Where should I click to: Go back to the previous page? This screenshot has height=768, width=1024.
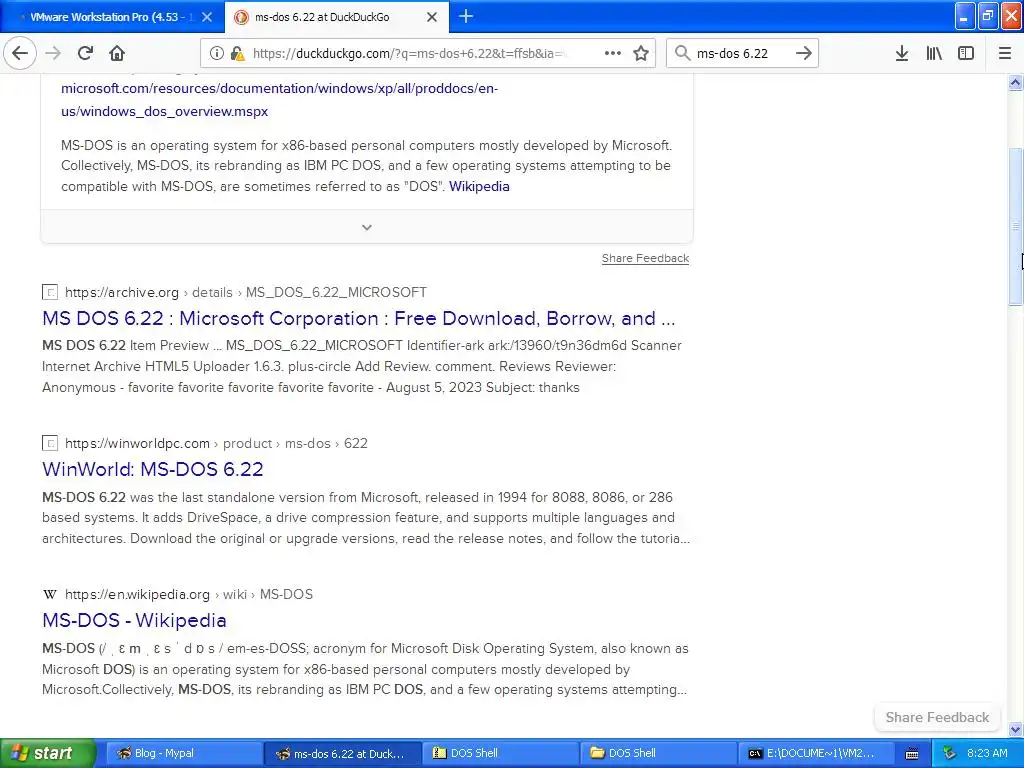tap(20, 53)
